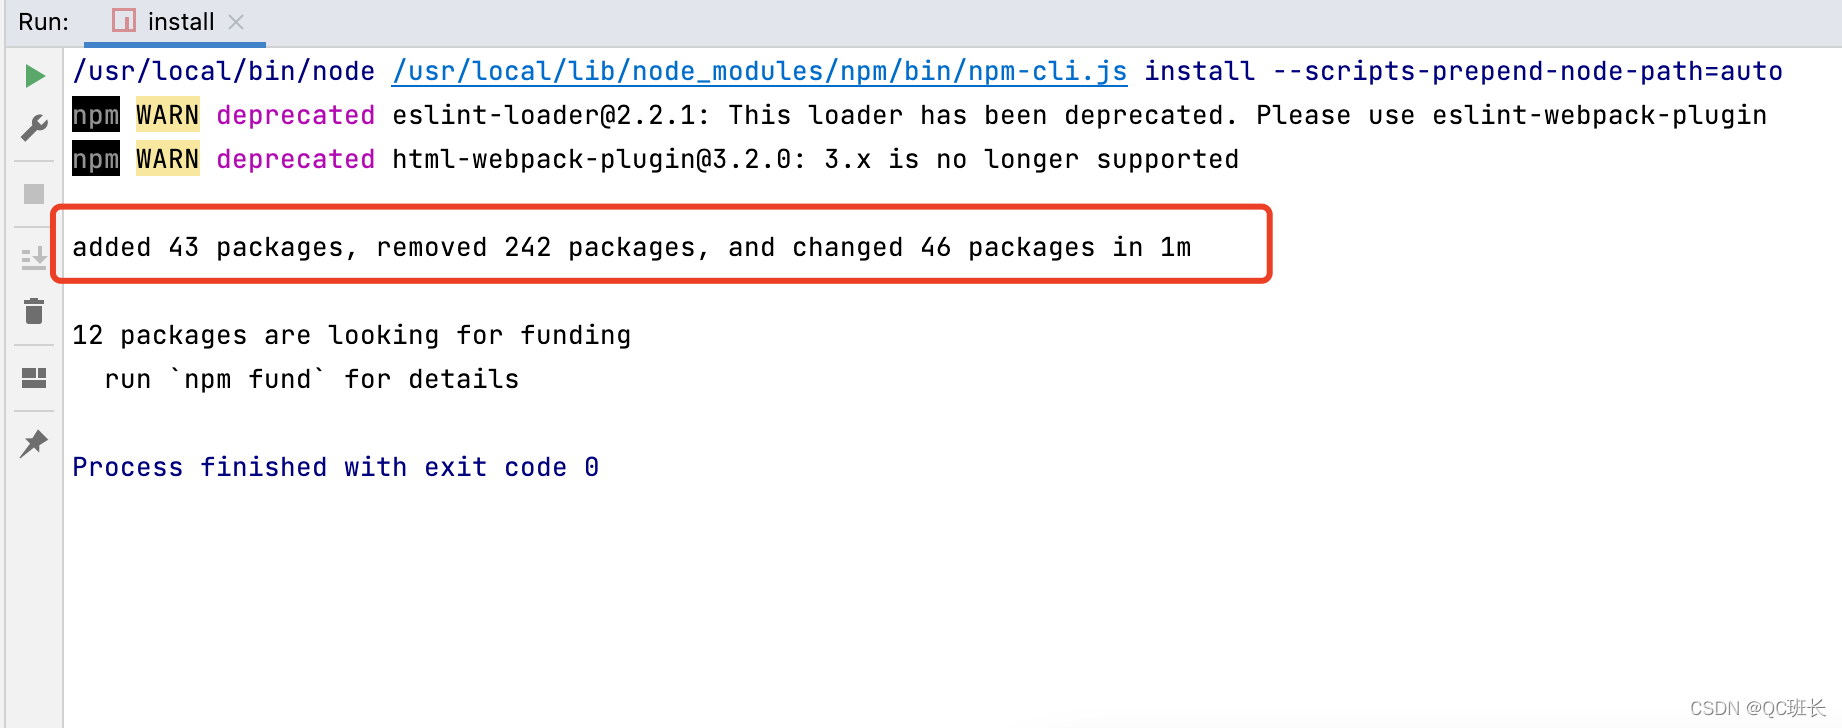Click the restore layout icon in sidebar
The width and height of the screenshot is (1842, 728).
34,378
